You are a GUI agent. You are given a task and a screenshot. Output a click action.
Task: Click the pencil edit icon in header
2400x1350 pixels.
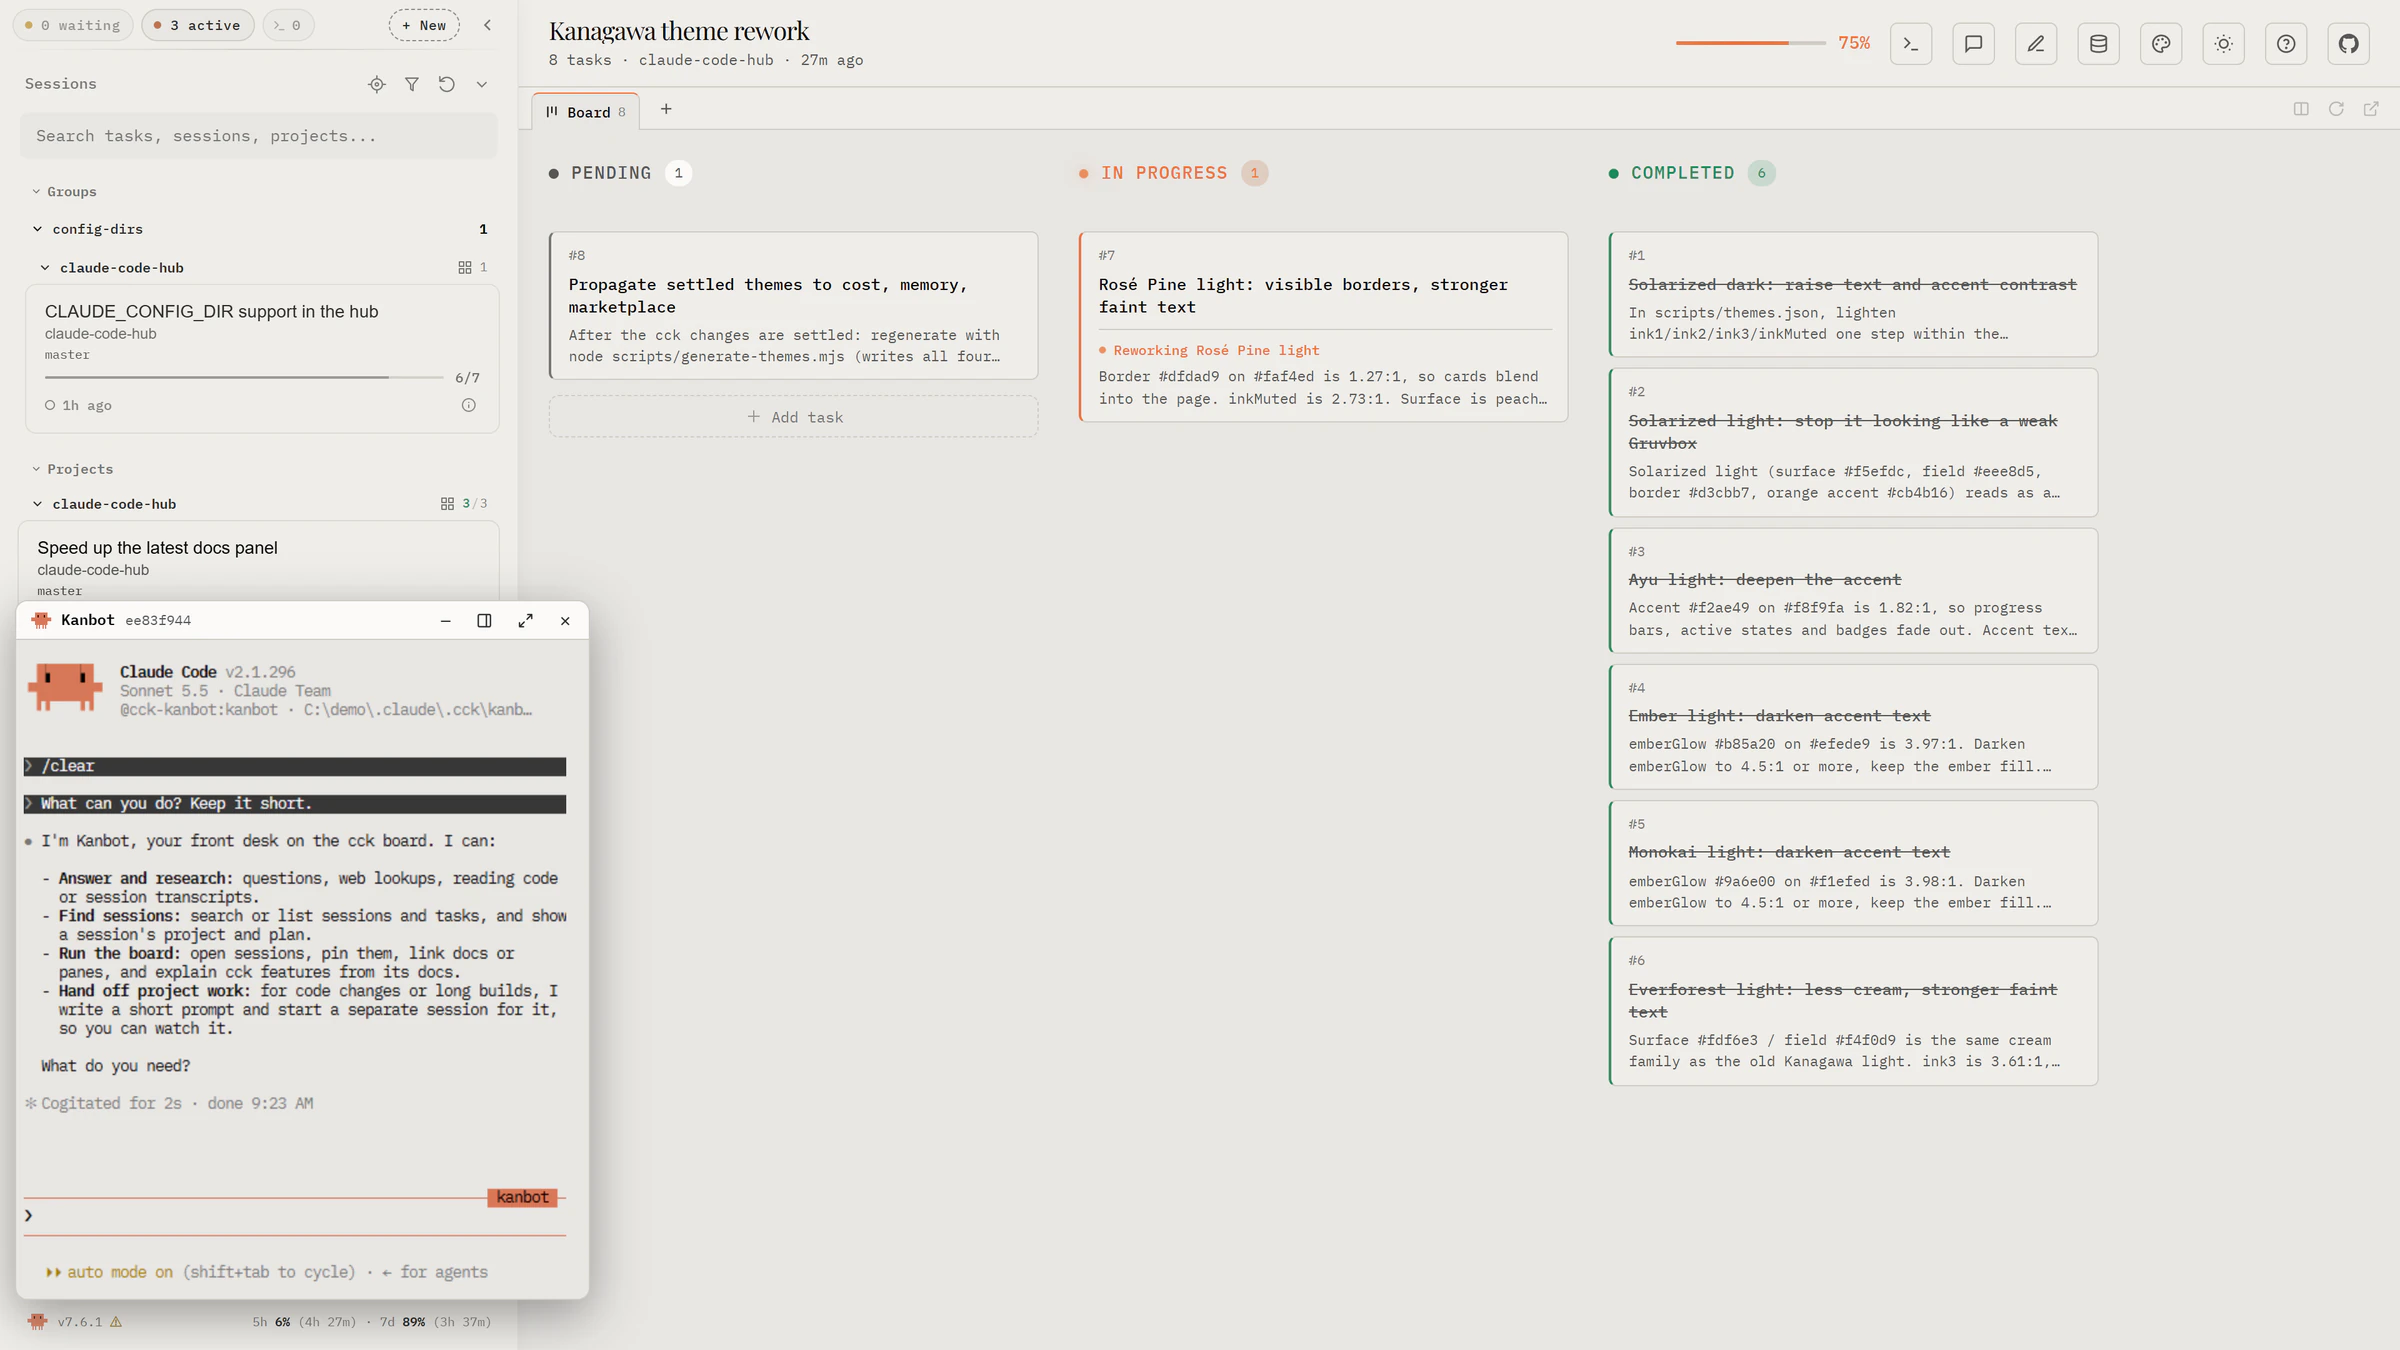tap(2036, 43)
